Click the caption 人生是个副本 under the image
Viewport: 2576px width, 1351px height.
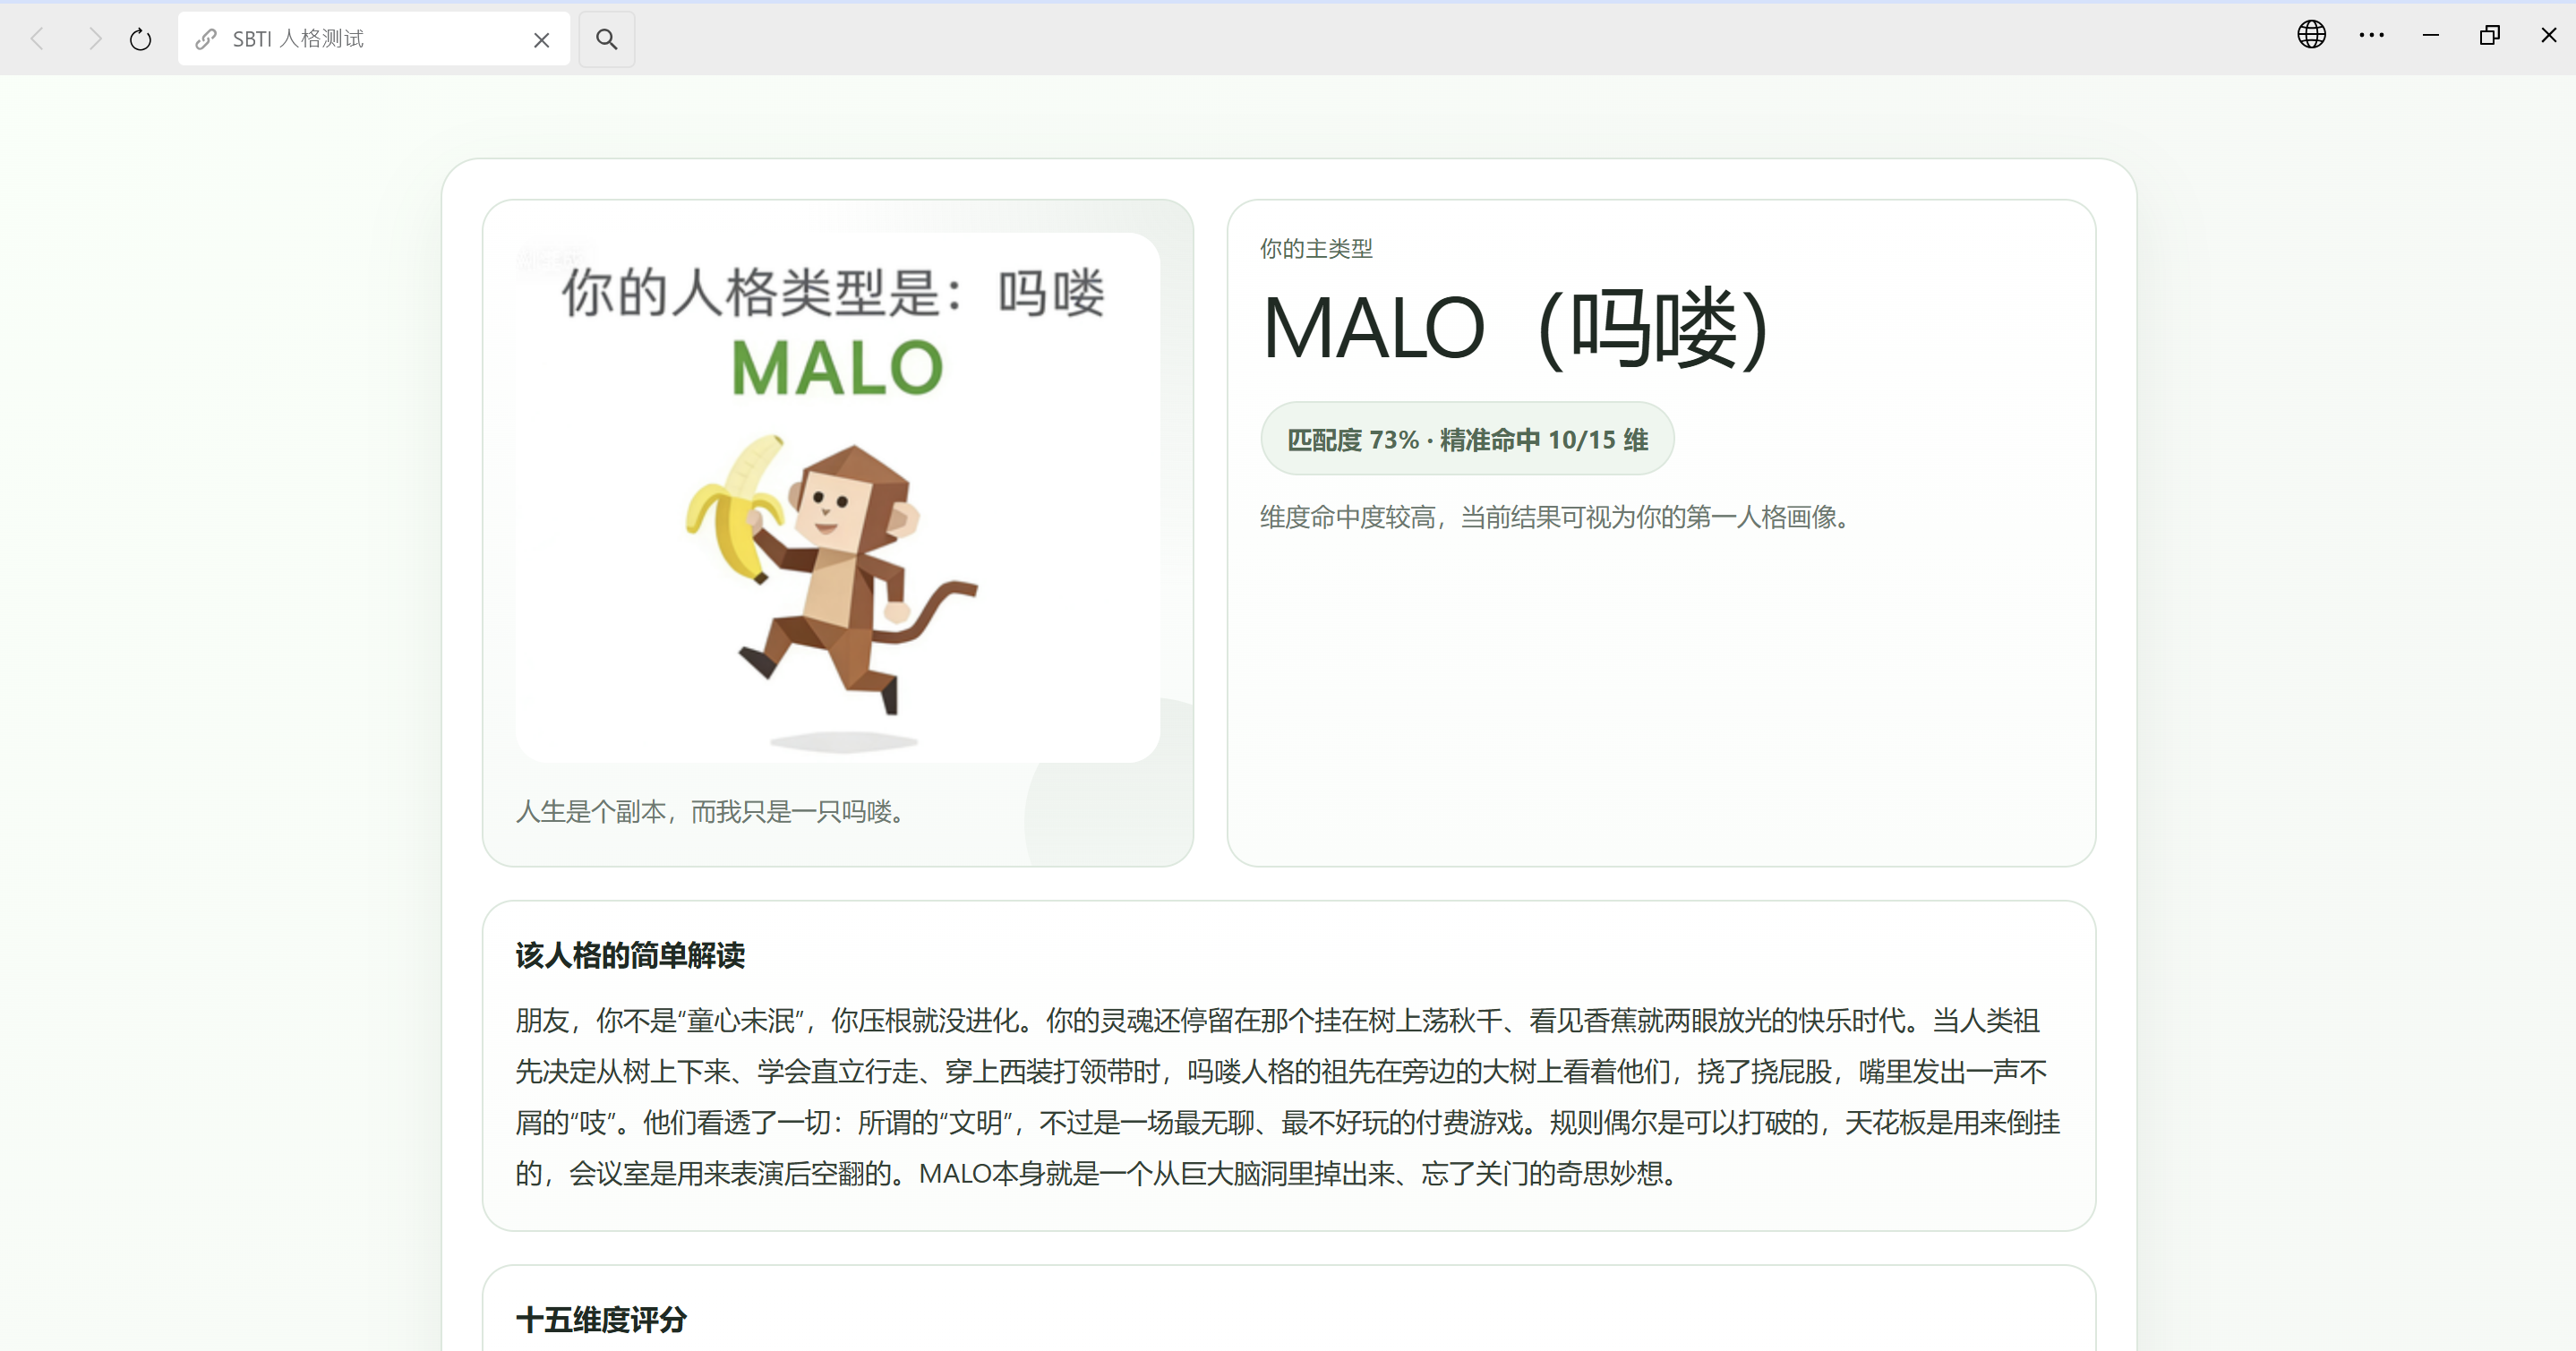[x=712, y=811]
